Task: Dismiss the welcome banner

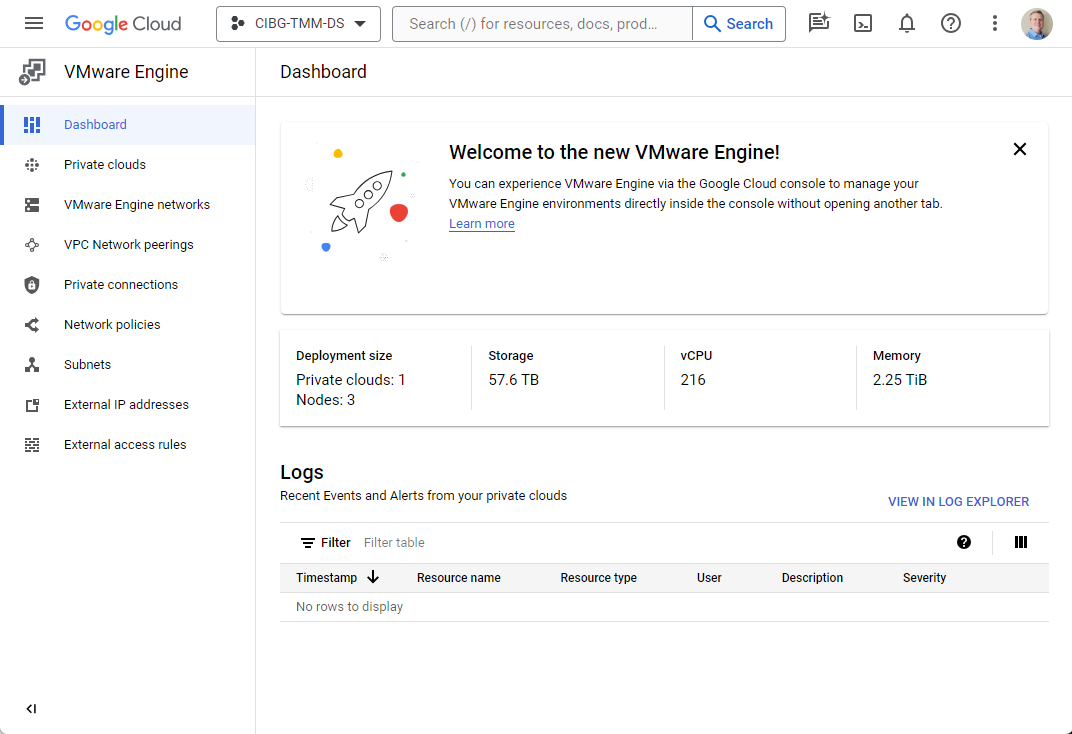Action: click(x=1020, y=149)
